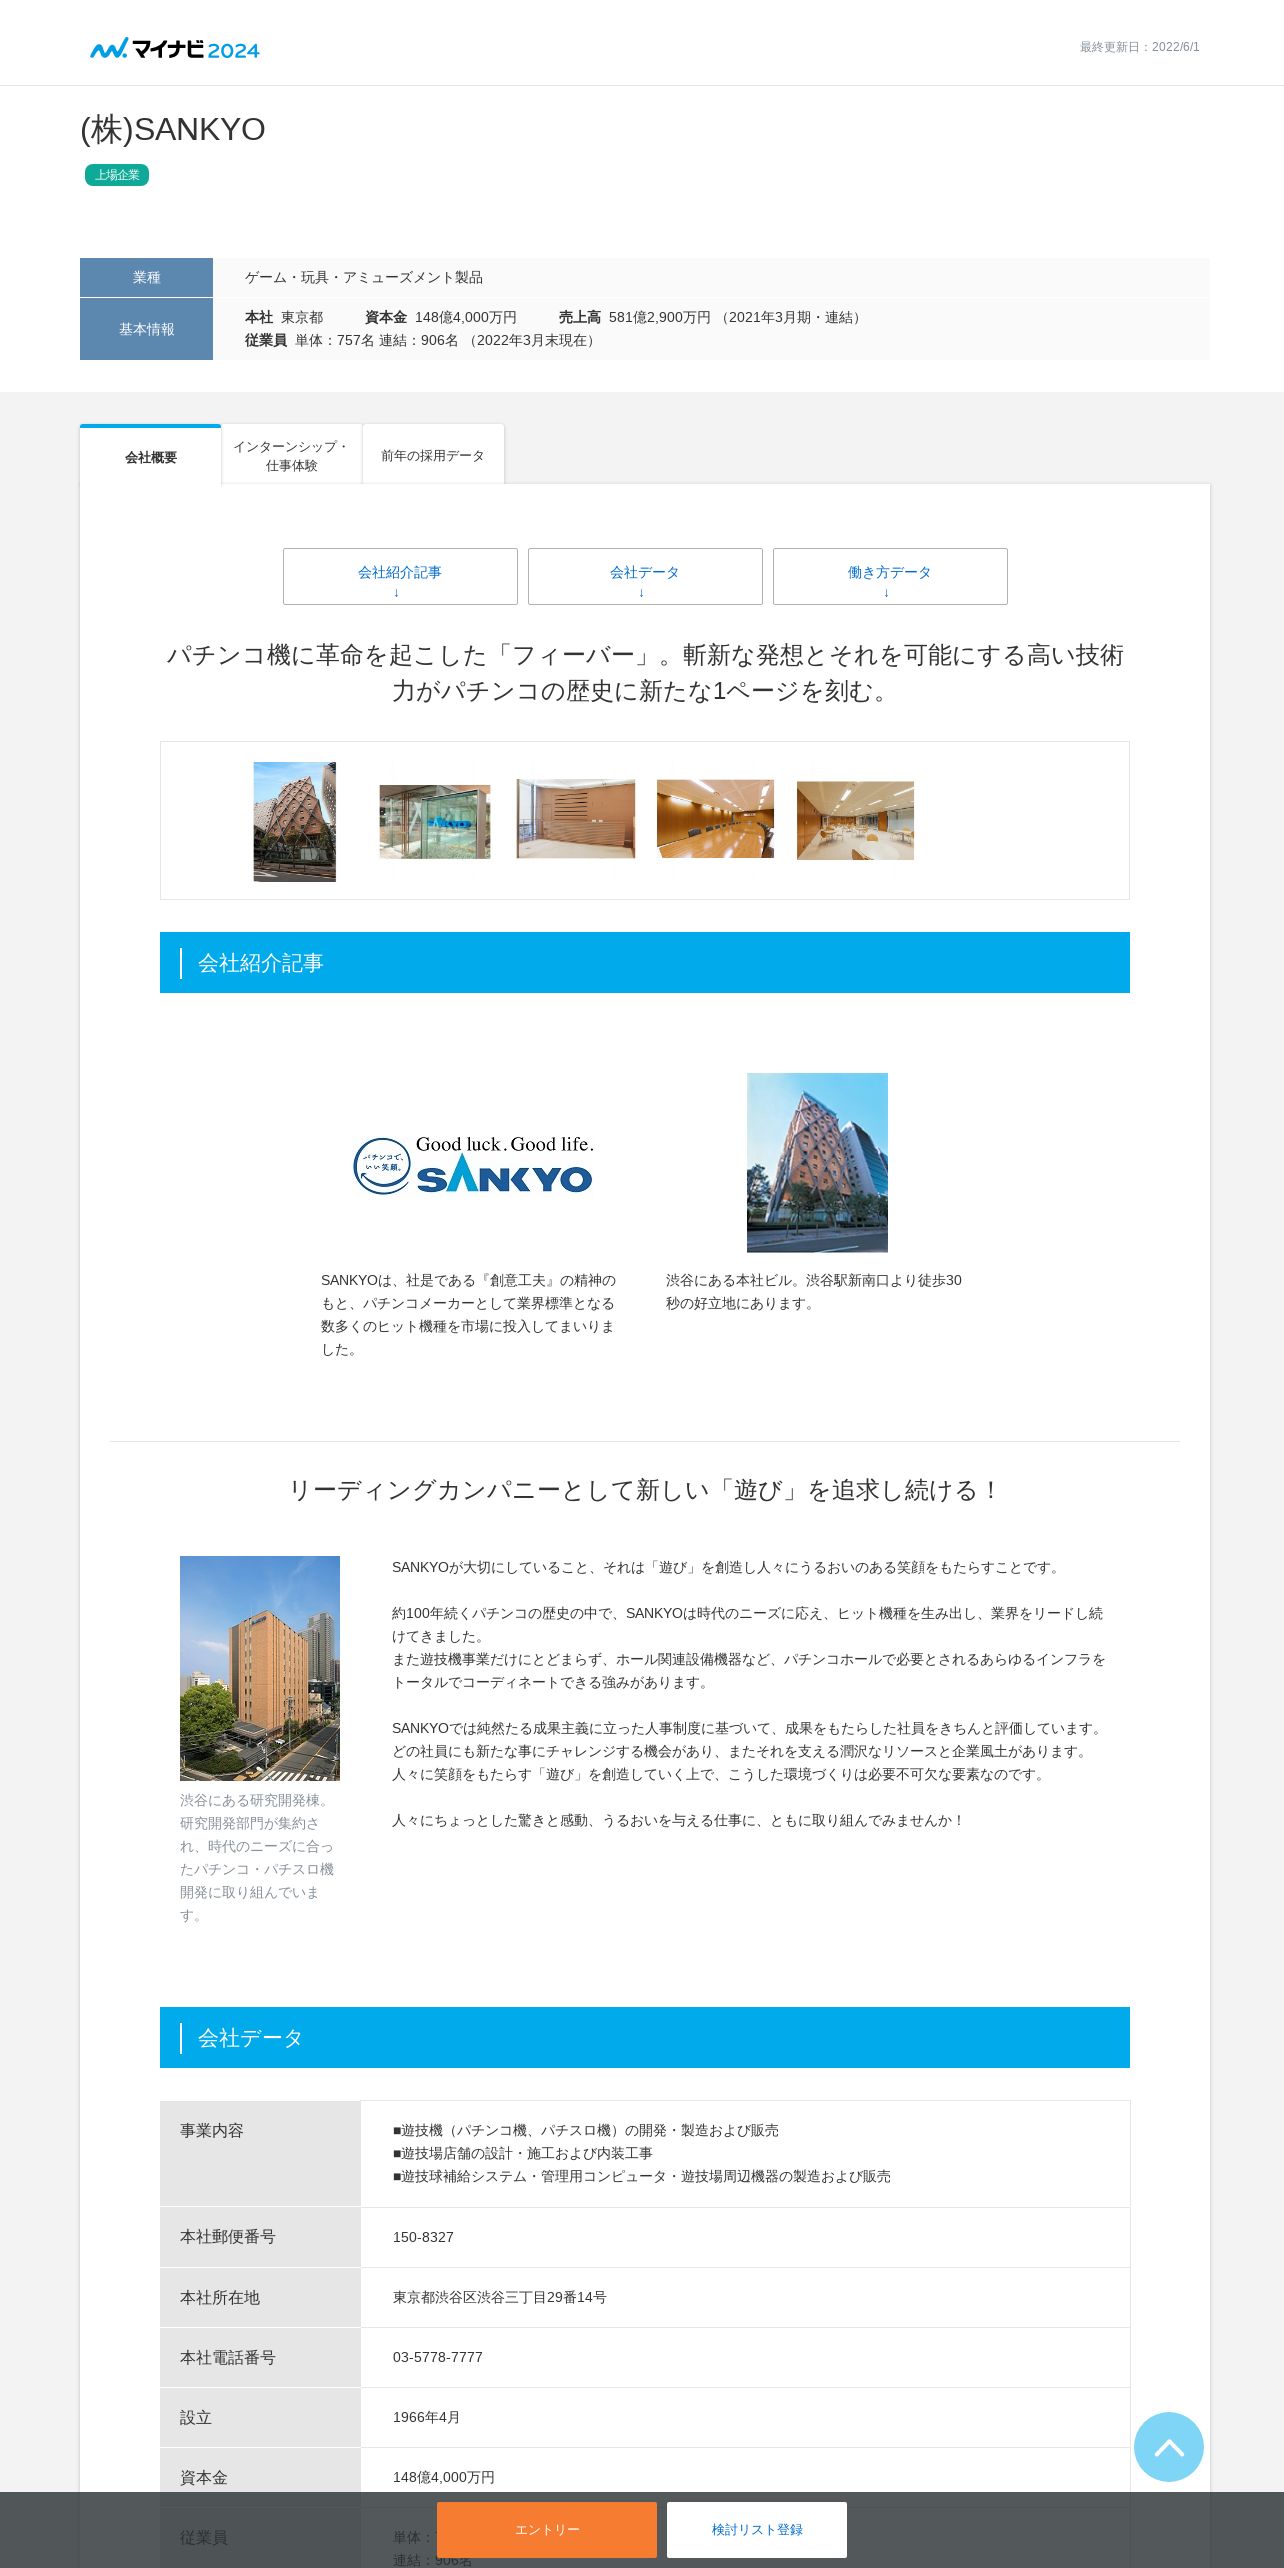Click phone number 03-5778-7777
Viewport: 1284px width, 2568px height.
coord(437,2357)
